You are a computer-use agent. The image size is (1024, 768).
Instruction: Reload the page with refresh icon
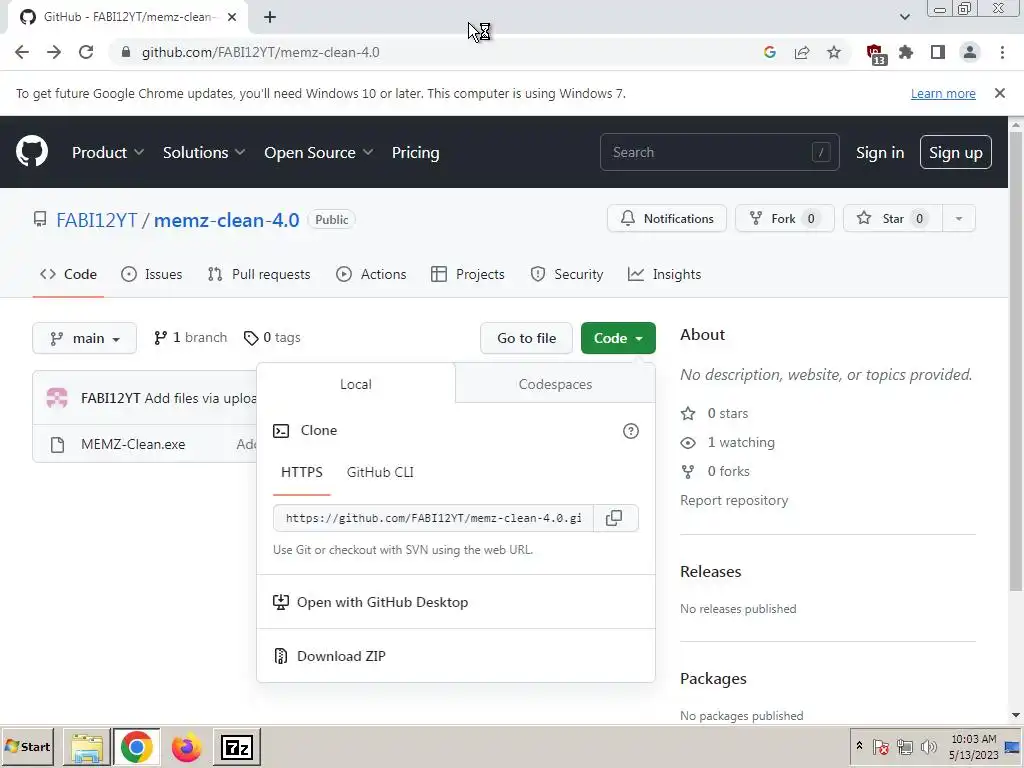pos(86,52)
